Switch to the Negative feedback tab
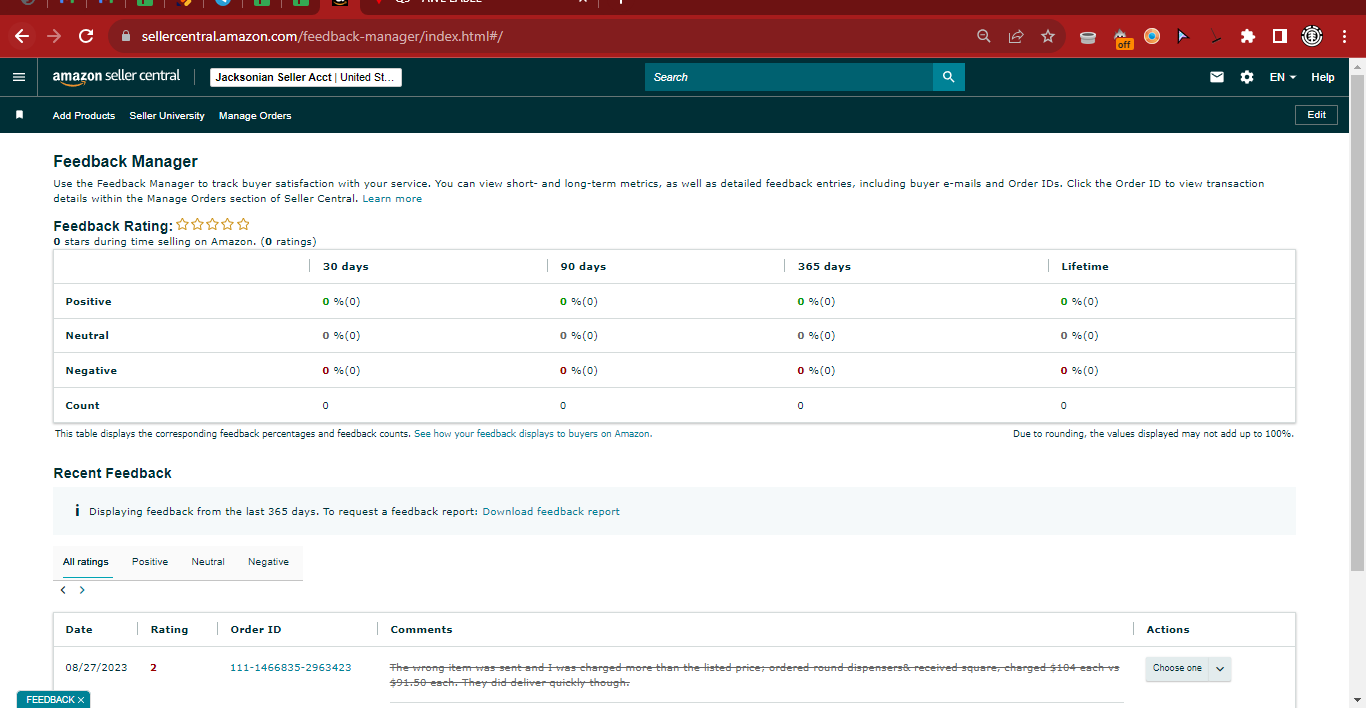This screenshot has height=708, width=1366. (268, 562)
